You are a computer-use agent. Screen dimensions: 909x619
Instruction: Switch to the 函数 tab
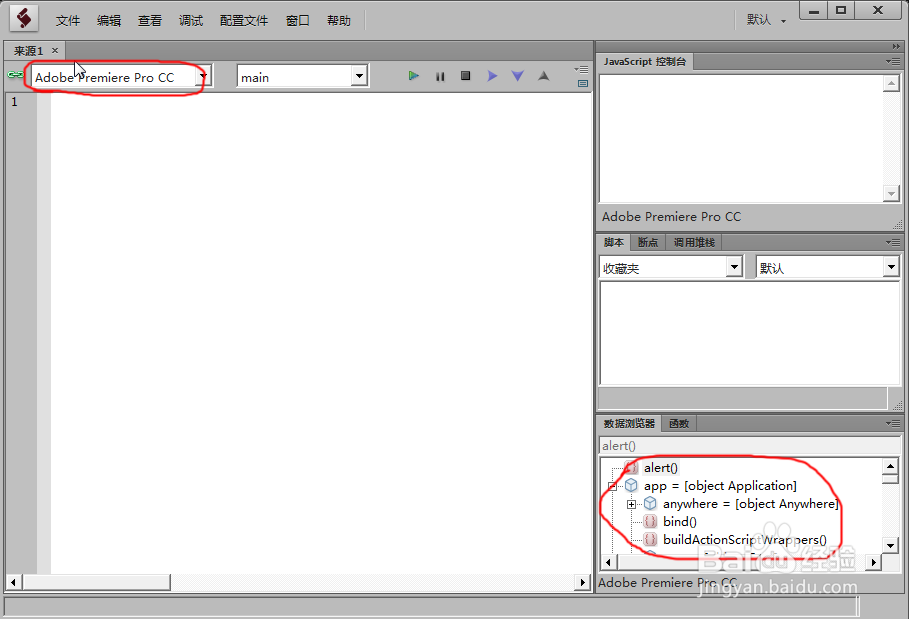679,424
